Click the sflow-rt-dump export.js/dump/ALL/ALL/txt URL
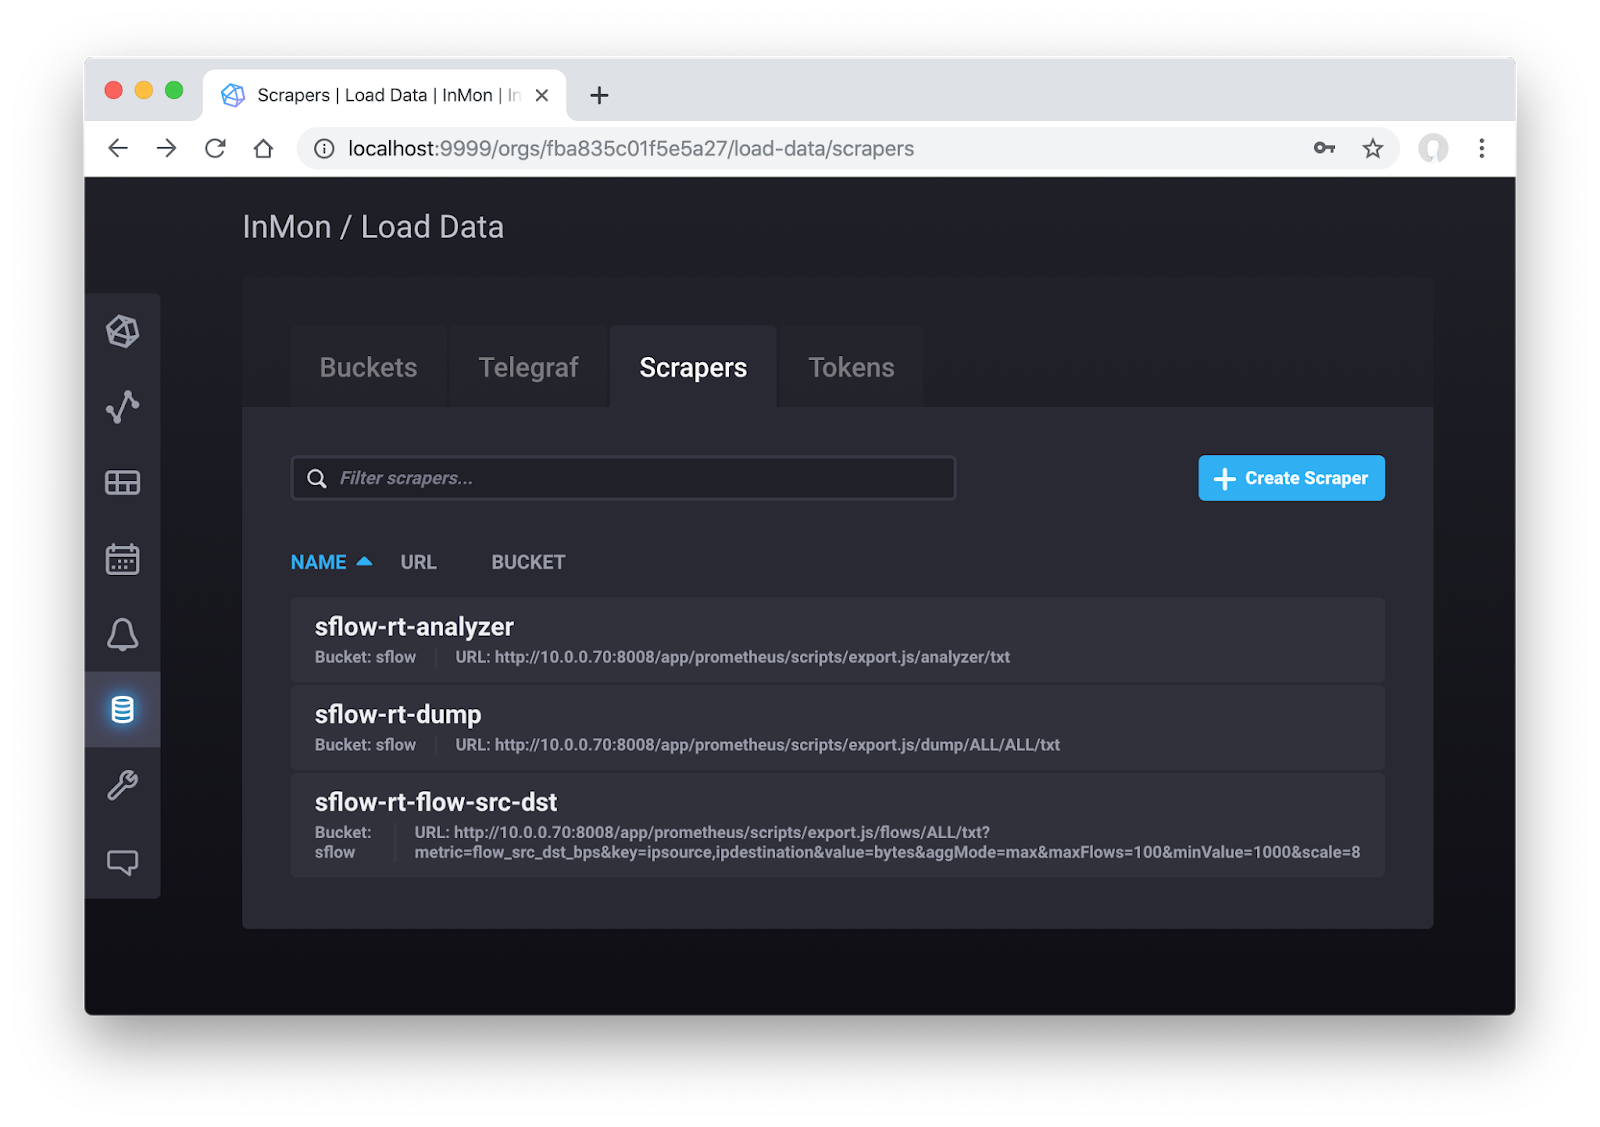This screenshot has height=1127, width=1600. pos(758,745)
